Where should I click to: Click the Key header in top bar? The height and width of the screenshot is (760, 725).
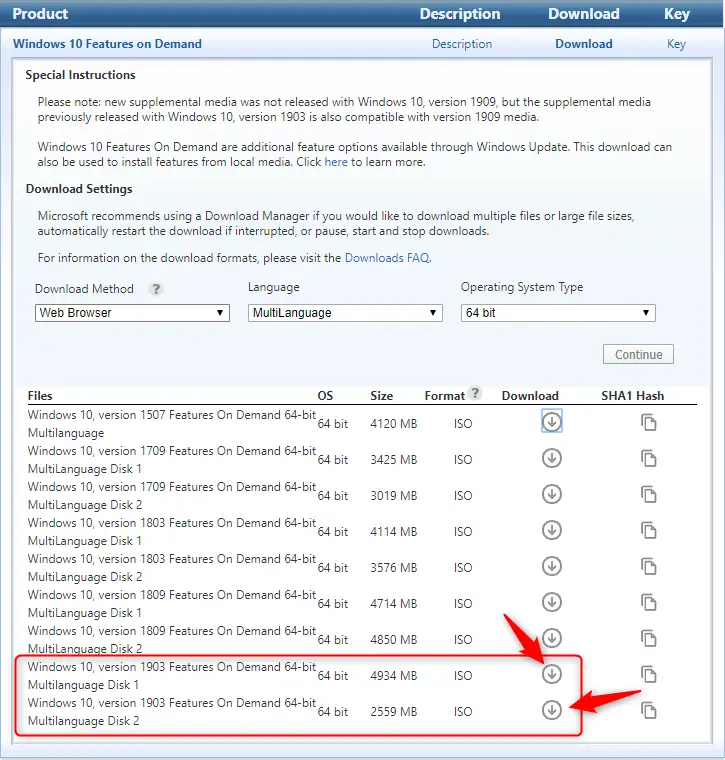tap(677, 14)
